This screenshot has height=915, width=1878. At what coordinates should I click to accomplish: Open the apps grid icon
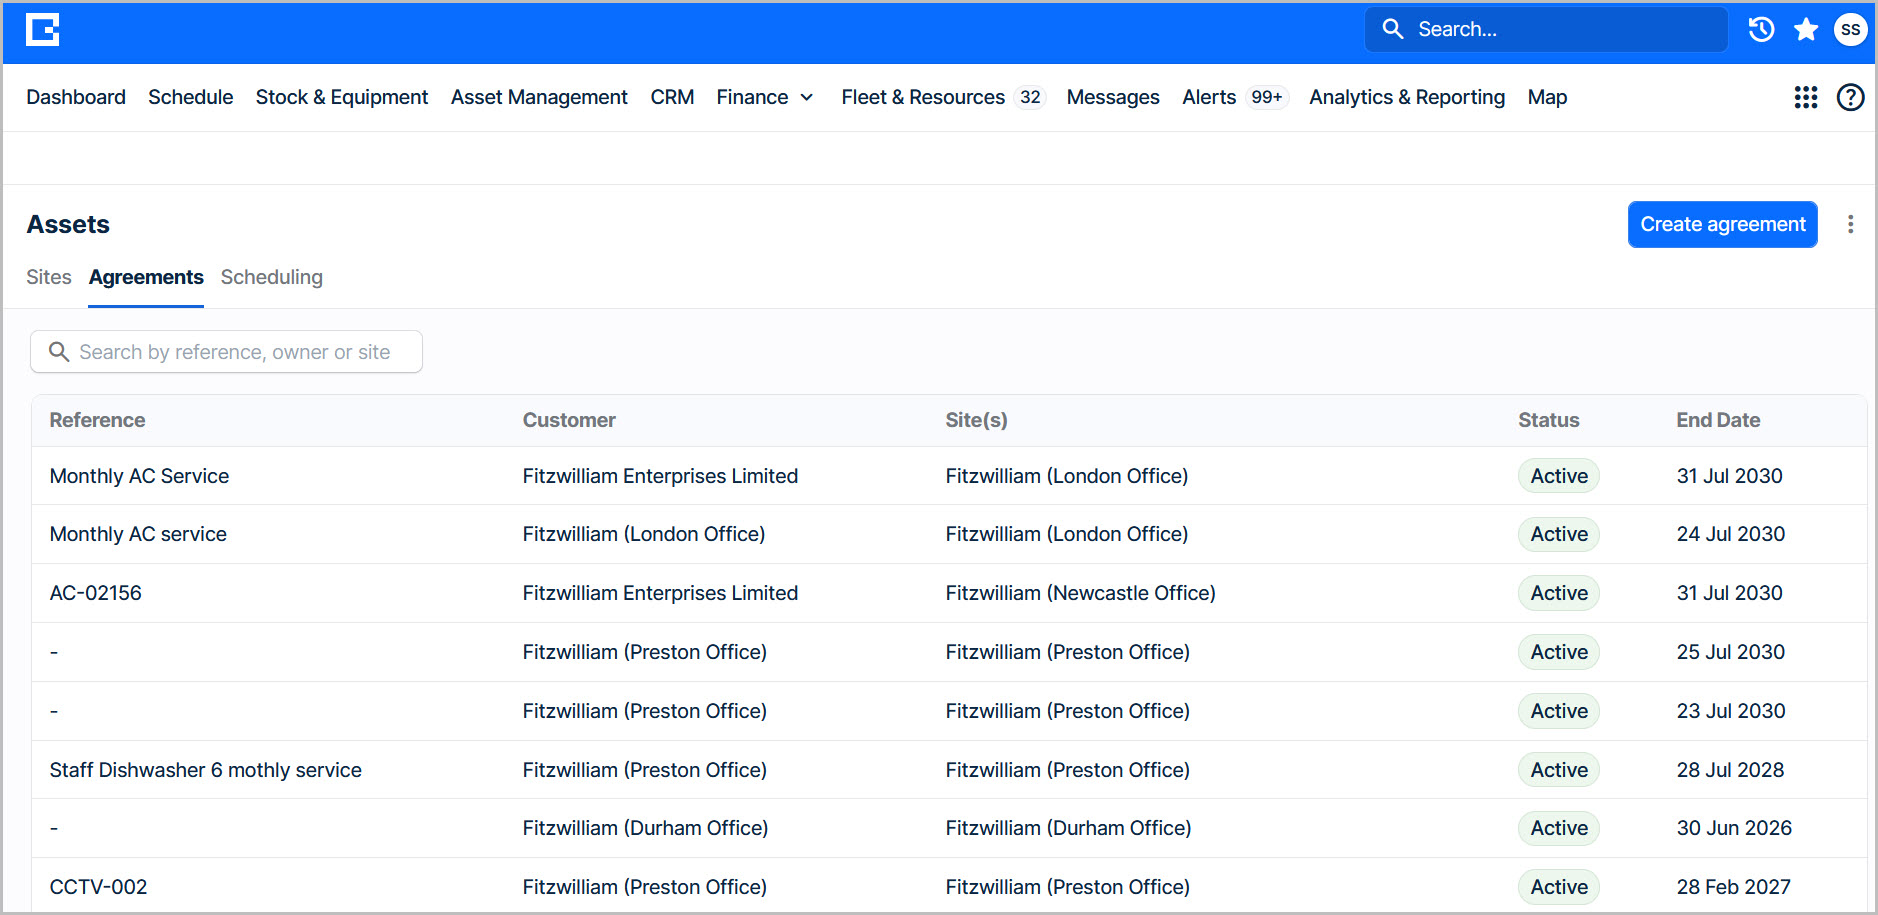(x=1805, y=97)
